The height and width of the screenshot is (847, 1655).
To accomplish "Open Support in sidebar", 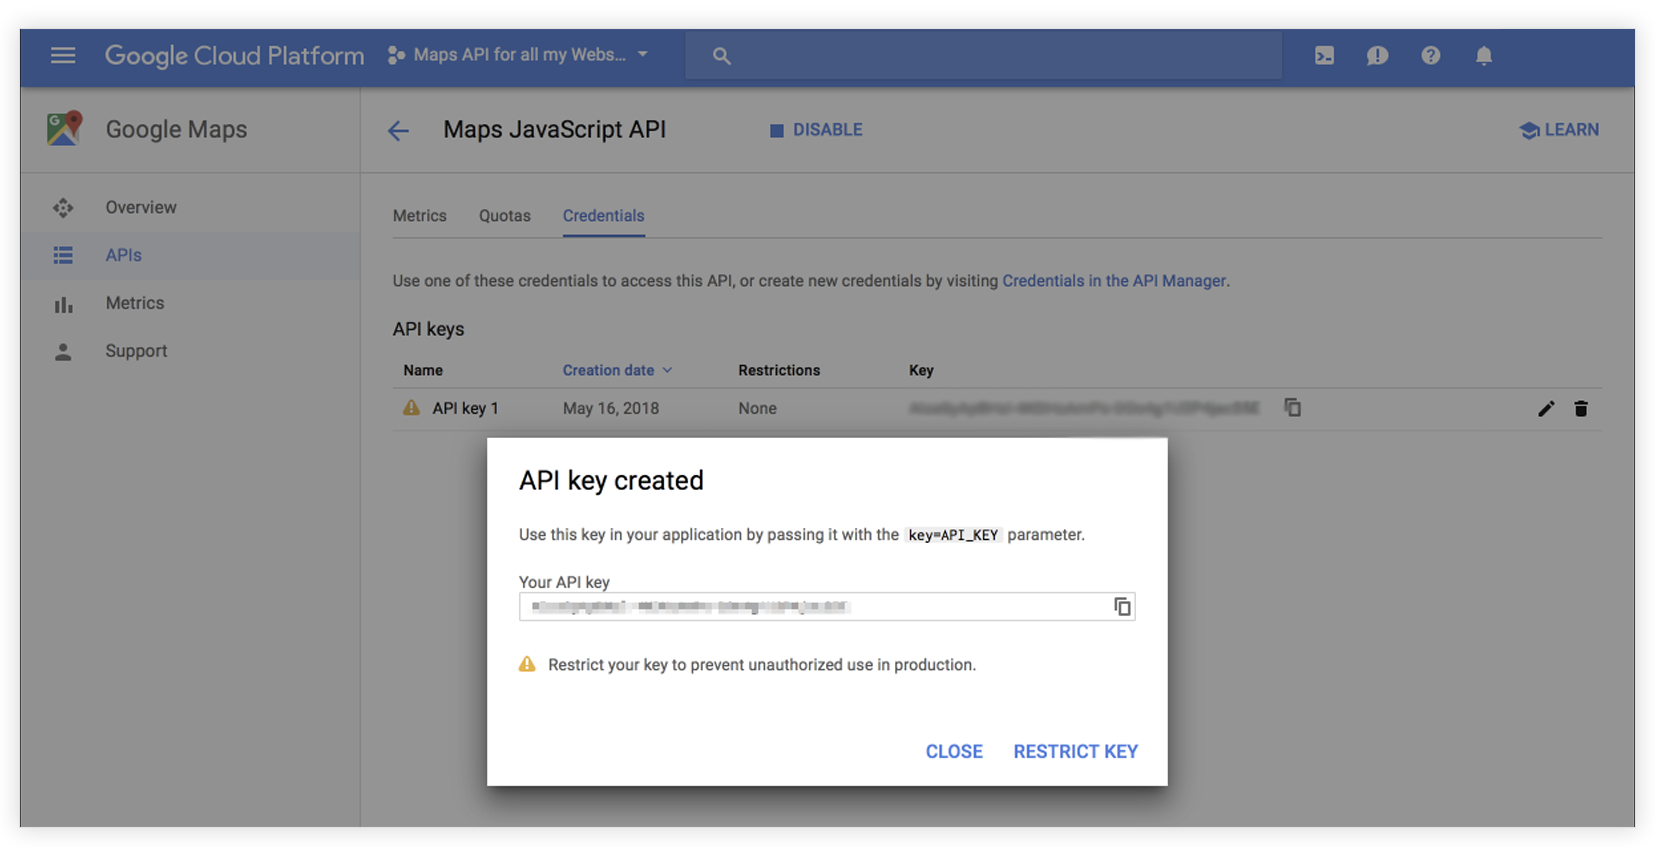I will point(136,351).
